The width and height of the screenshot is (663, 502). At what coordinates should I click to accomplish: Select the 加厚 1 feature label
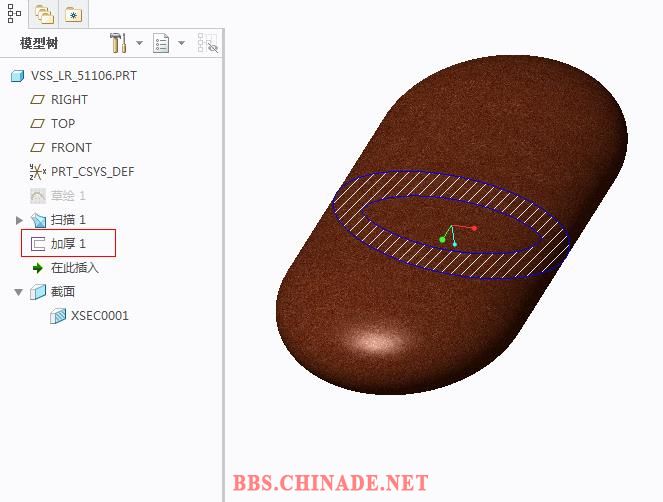(68, 244)
